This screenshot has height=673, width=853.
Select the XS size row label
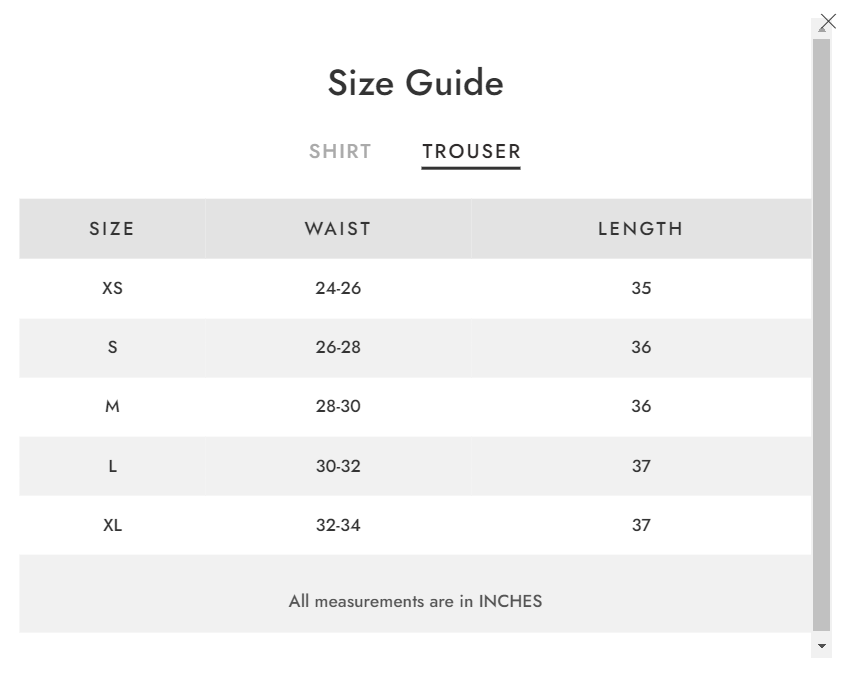113,288
